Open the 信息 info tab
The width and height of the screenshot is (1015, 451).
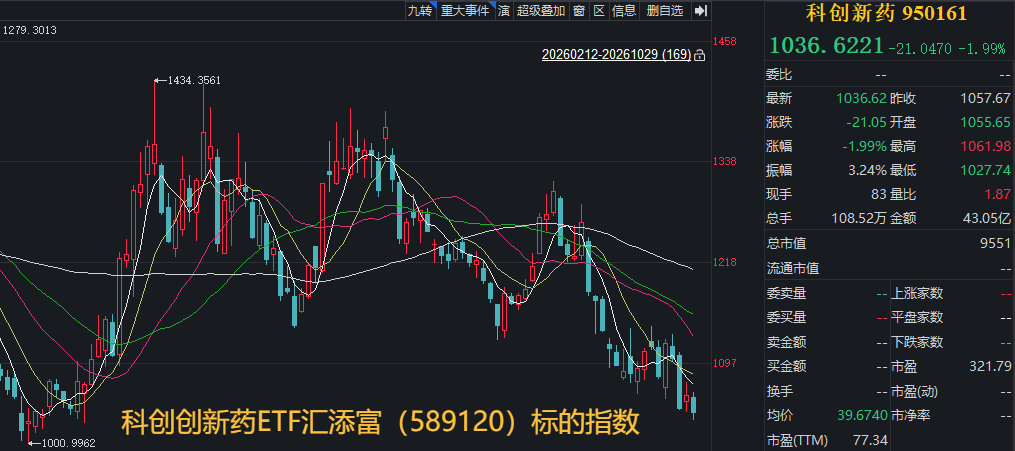624,10
